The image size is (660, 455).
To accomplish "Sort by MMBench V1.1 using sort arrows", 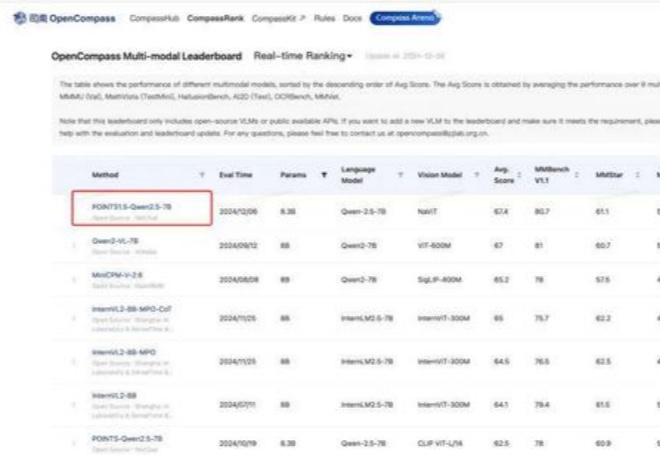I will point(577,175).
